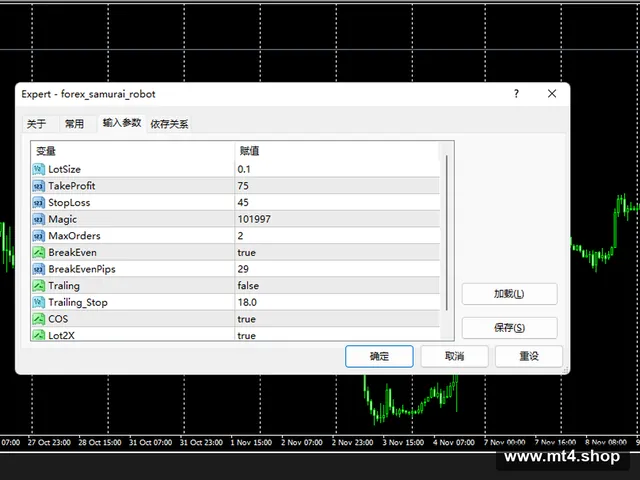Select the MaxOrders value 2
This screenshot has height=480, width=640.
240,236
